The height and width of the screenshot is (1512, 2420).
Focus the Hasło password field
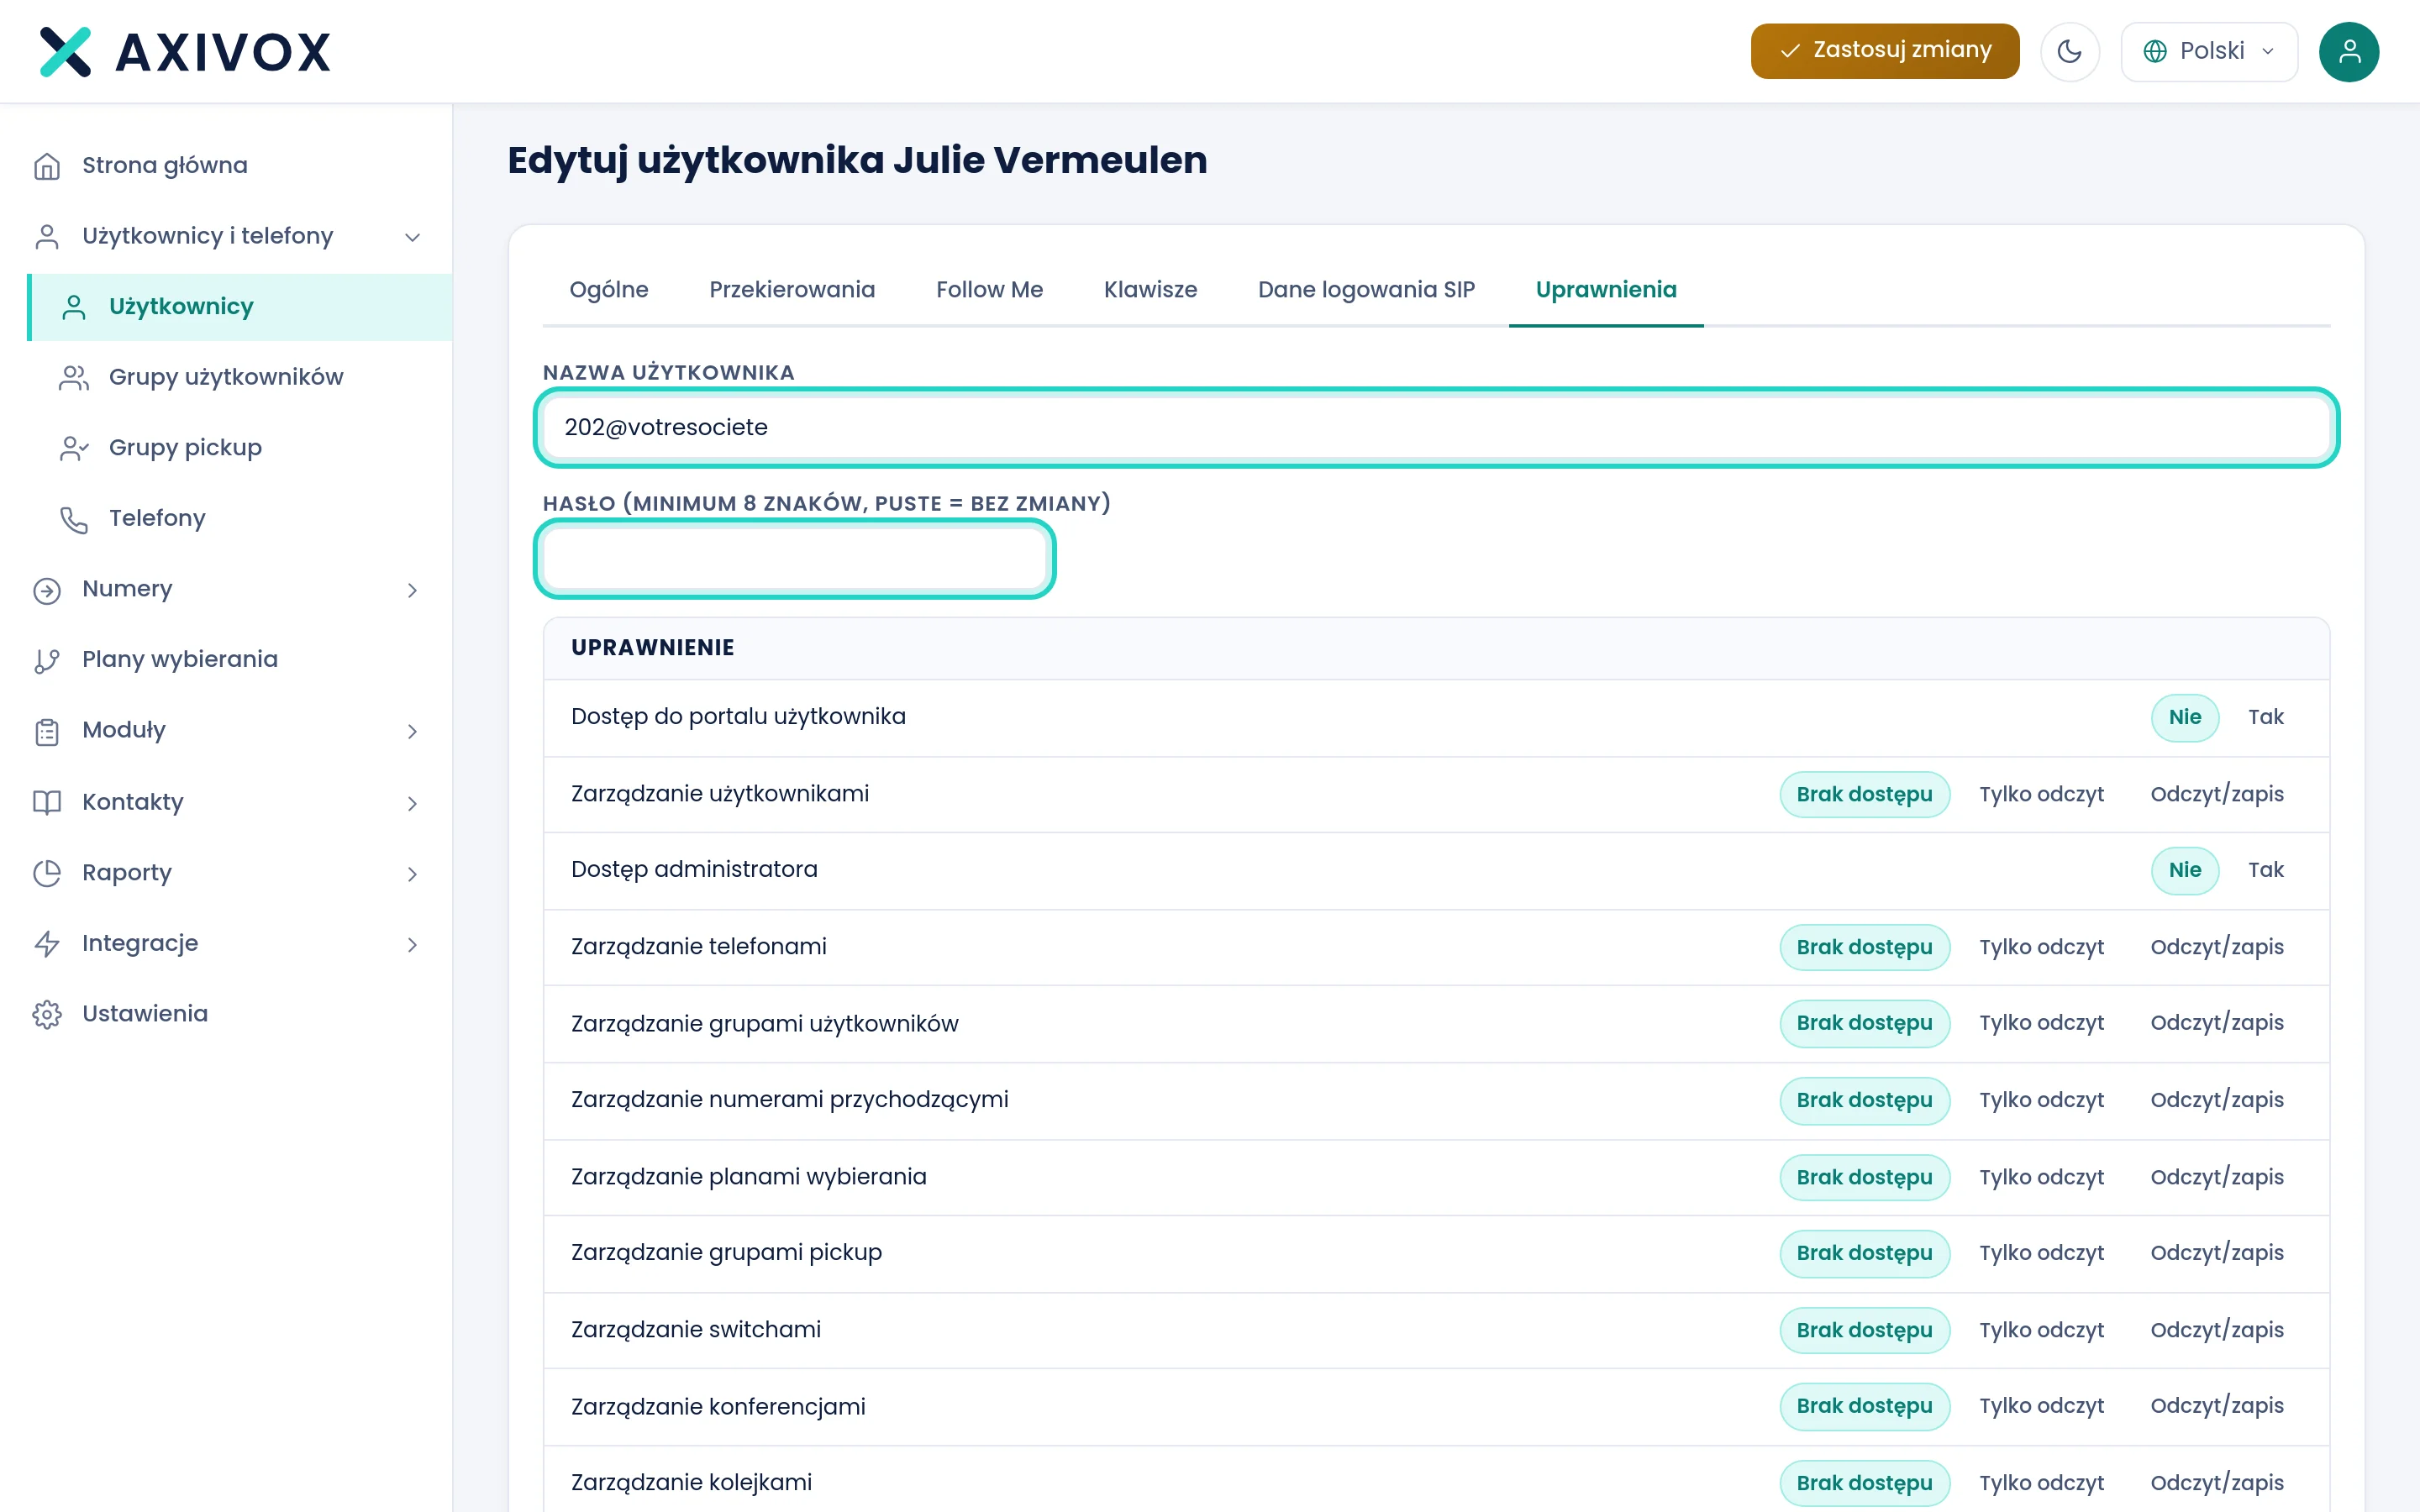(794, 559)
